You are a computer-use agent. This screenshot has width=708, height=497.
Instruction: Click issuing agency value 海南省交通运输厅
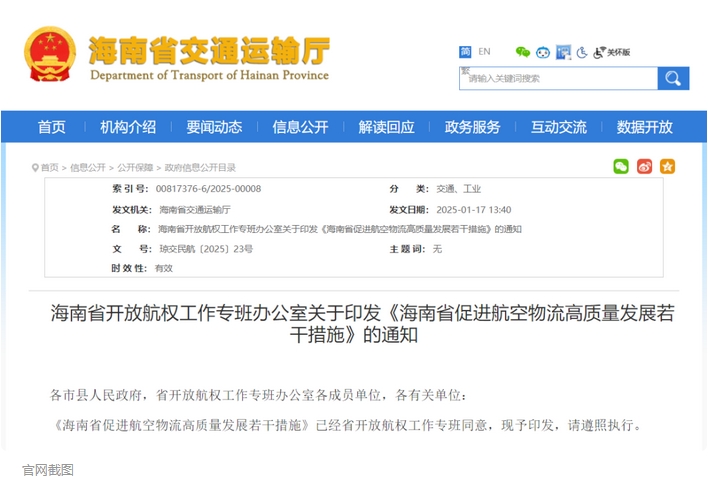(x=195, y=209)
